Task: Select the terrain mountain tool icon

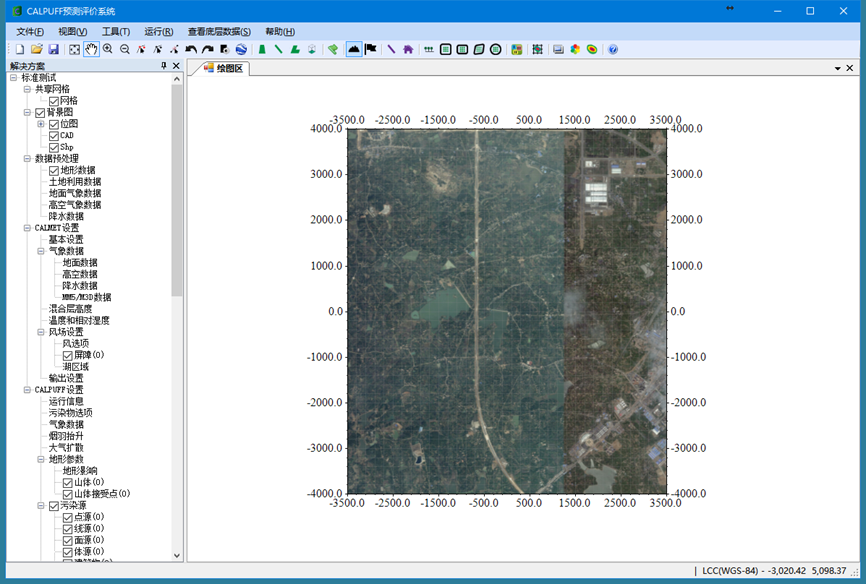Action: pos(353,49)
